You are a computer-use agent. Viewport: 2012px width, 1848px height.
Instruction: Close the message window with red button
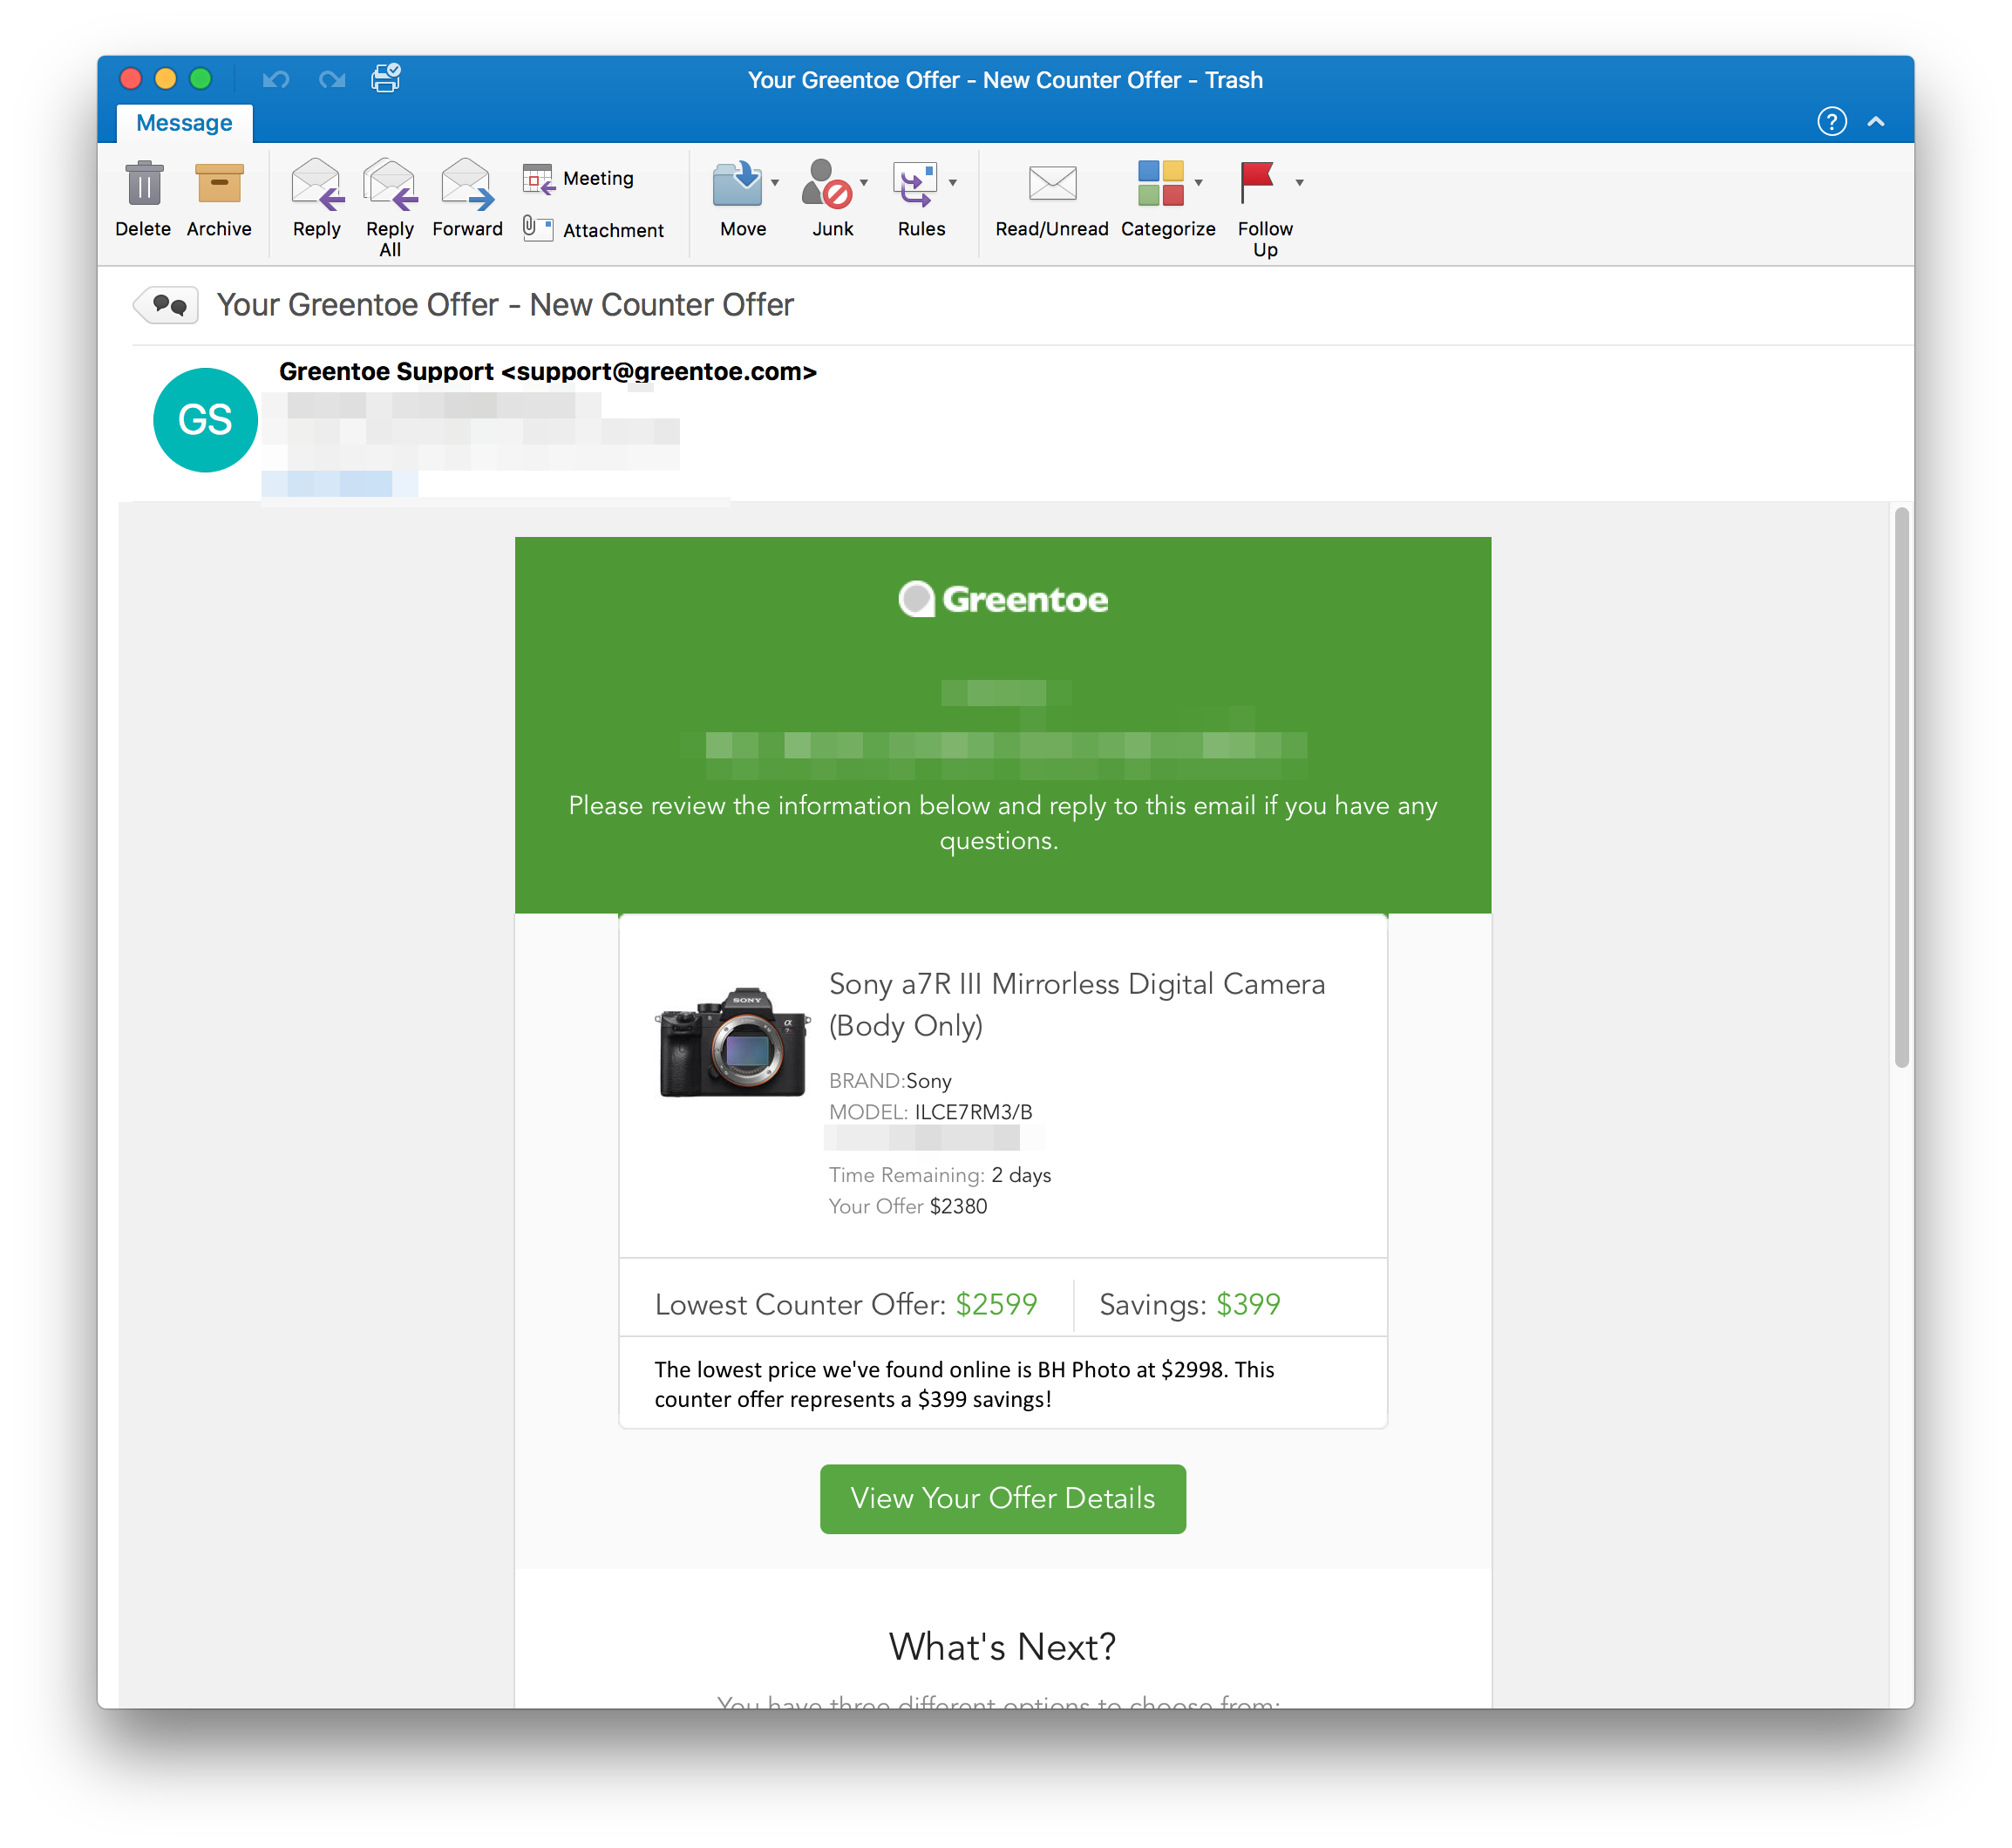[x=130, y=78]
